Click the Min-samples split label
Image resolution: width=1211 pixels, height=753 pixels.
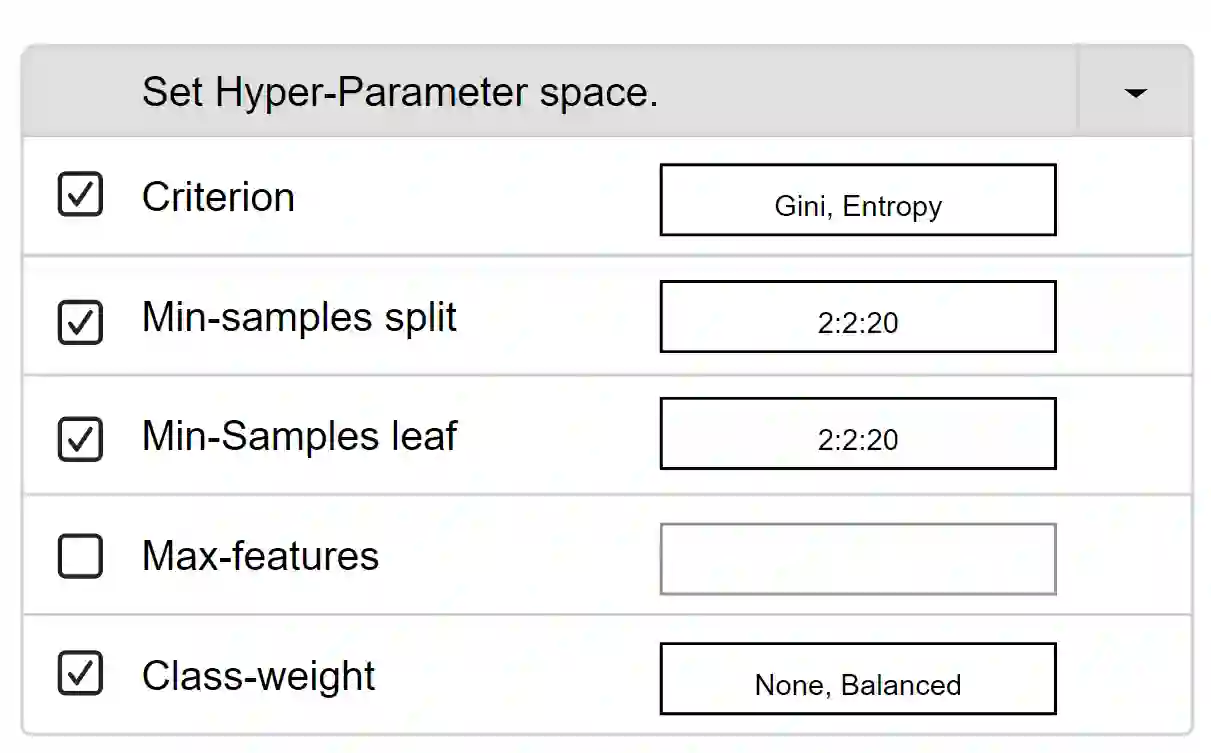point(299,317)
